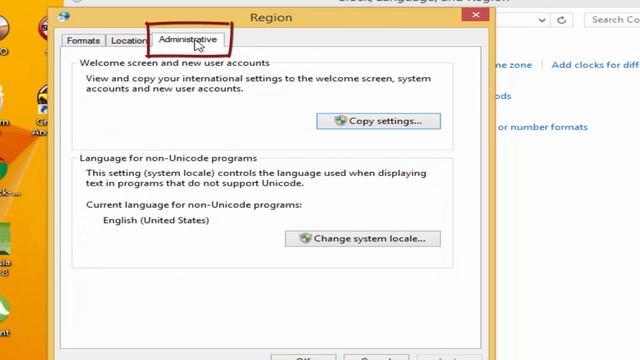The width and height of the screenshot is (640, 360).
Task: Click 'English (United States)' locale text
Action: tap(156, 220)
